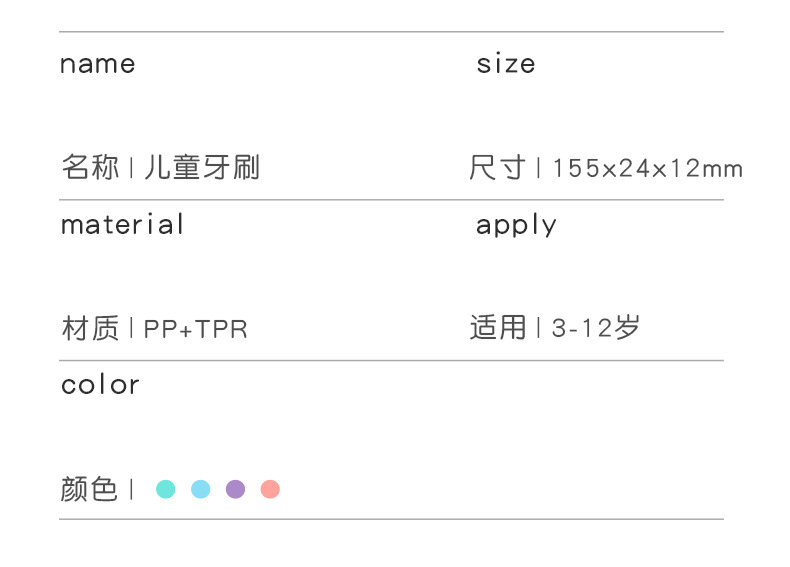Select the 儿童牙刷 product name text

pos(202,167)
